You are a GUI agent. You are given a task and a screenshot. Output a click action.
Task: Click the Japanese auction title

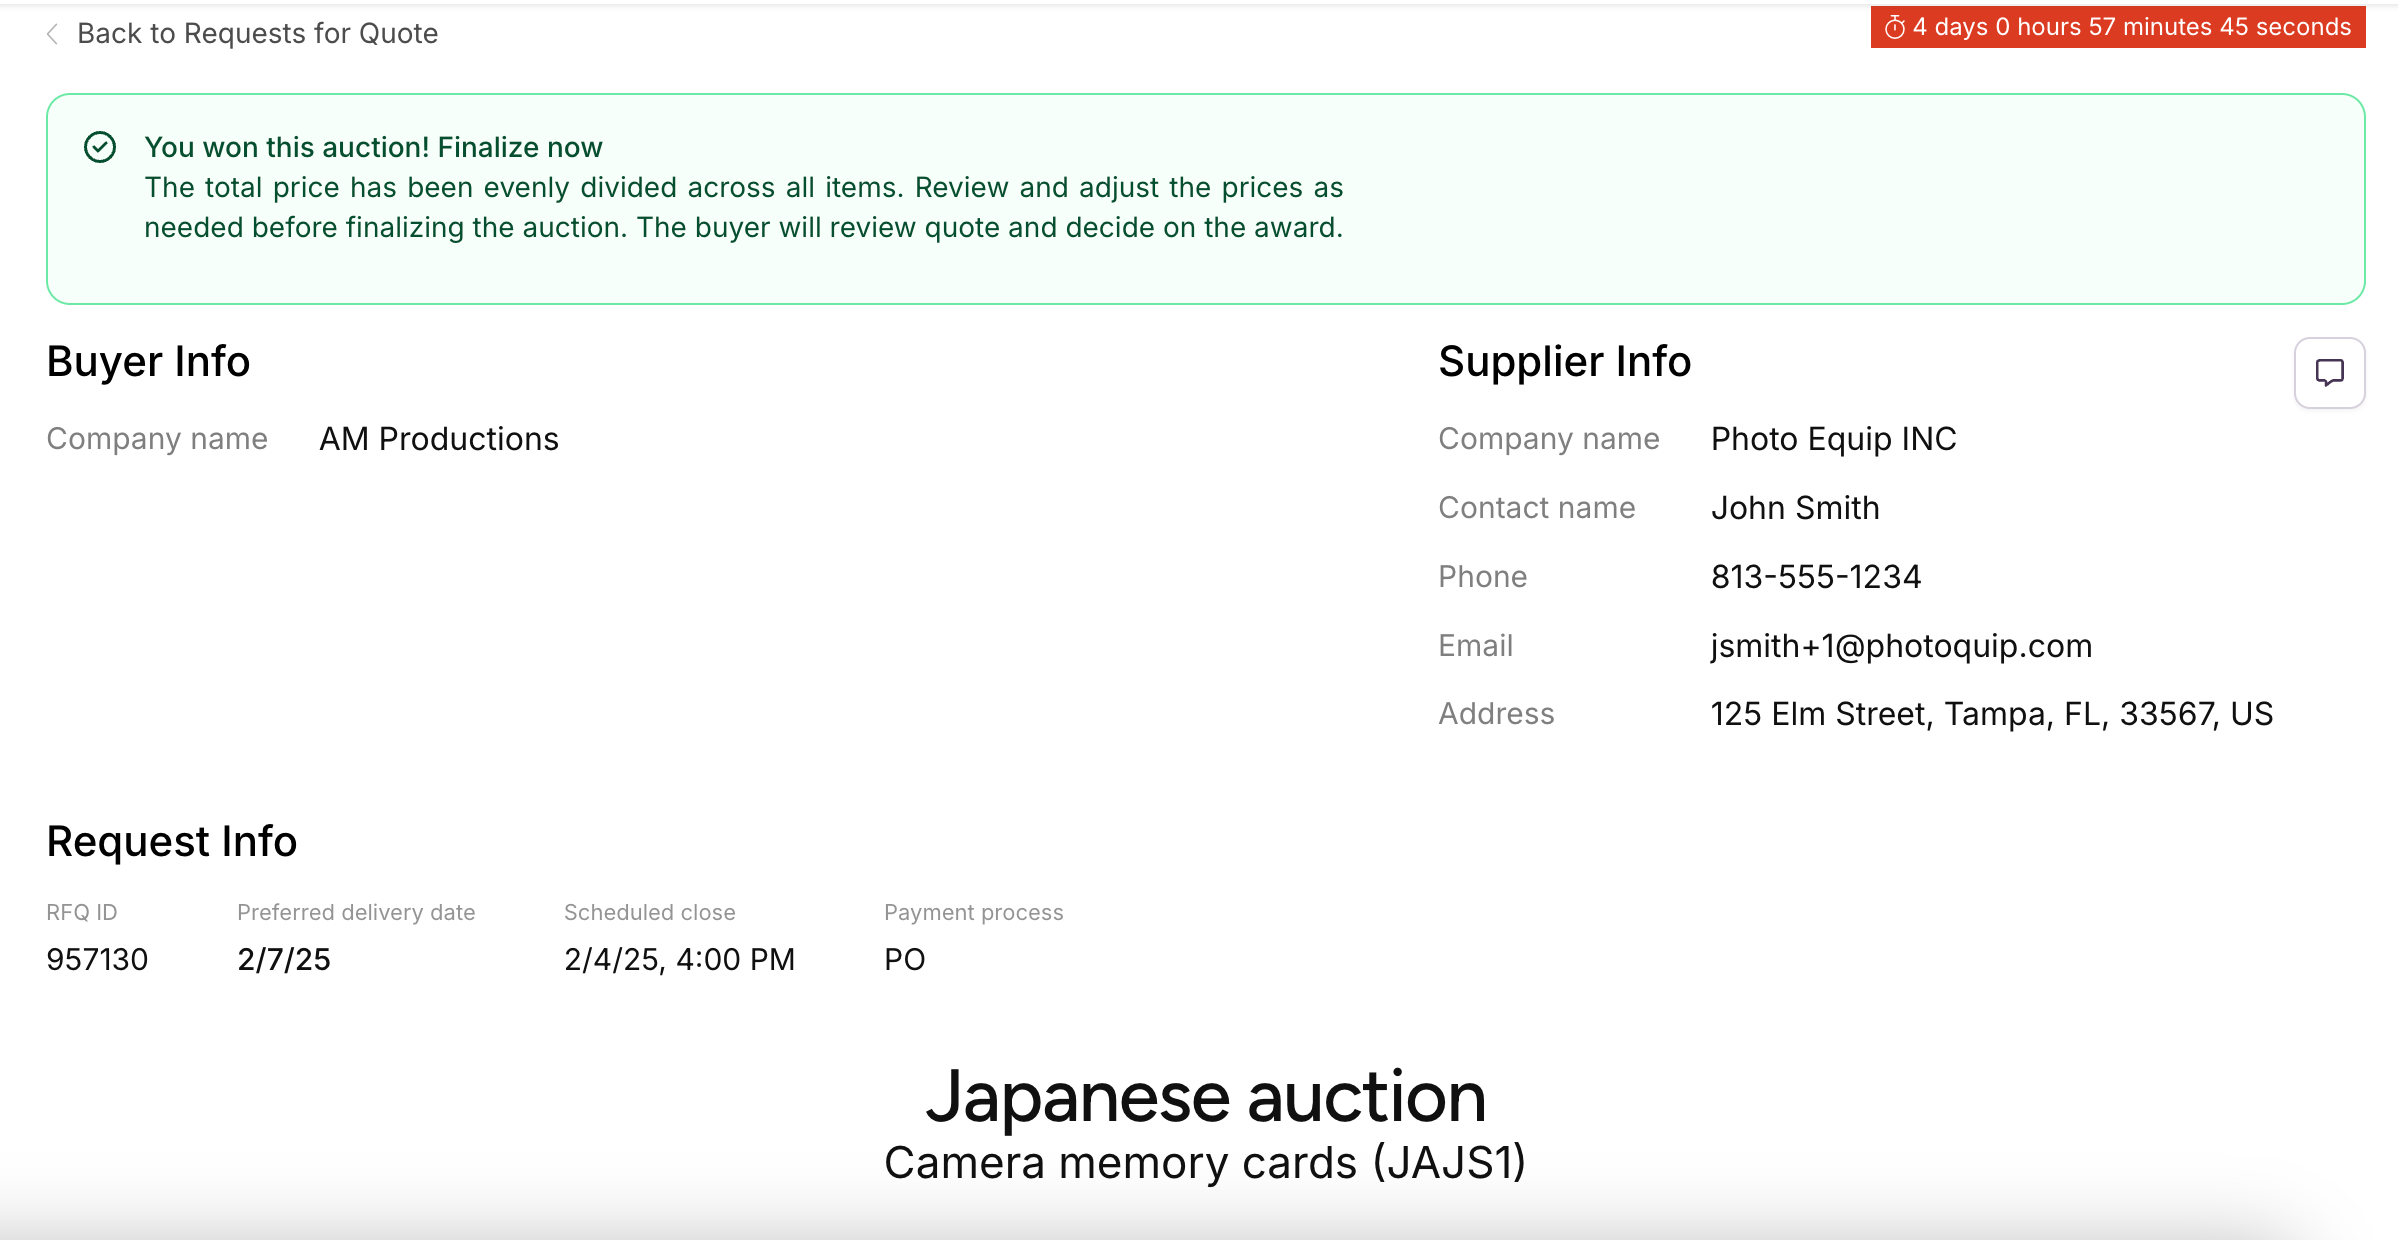[x=1206, y=1096]
